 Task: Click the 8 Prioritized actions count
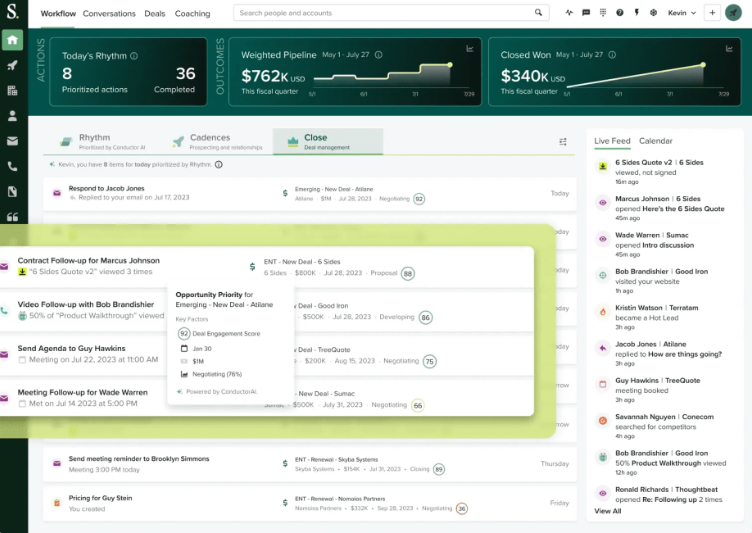[67, 73]
